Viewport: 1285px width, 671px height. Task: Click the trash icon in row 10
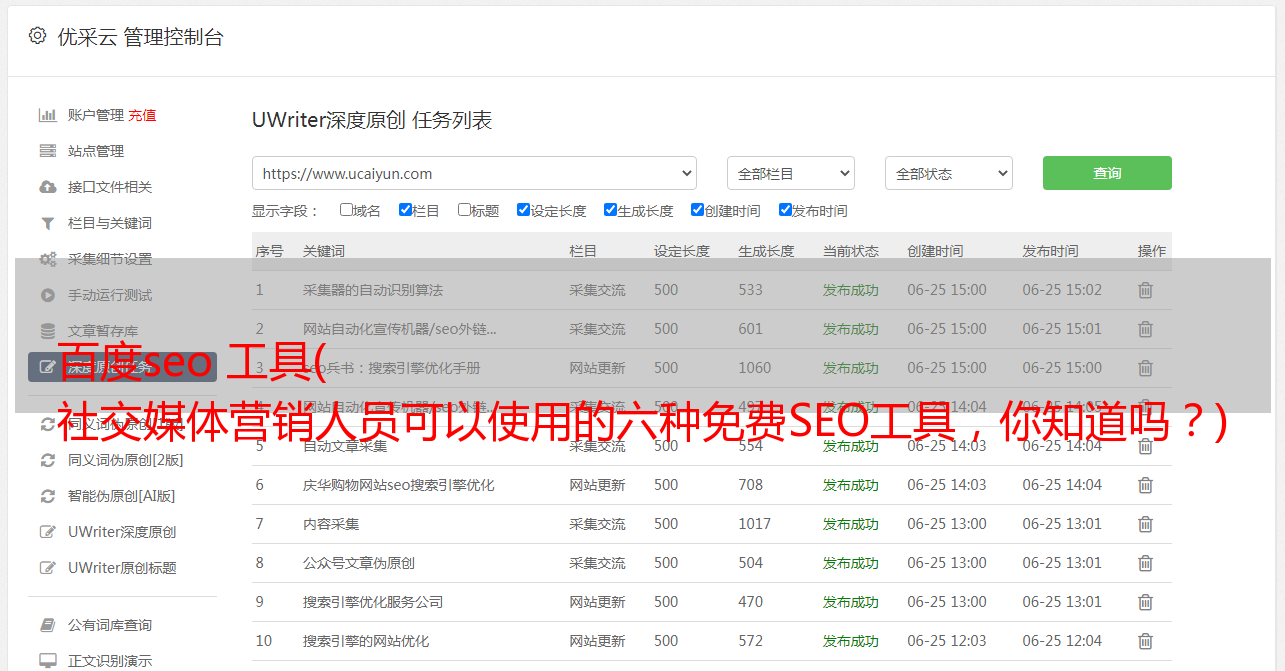(x=1145, y=641)
